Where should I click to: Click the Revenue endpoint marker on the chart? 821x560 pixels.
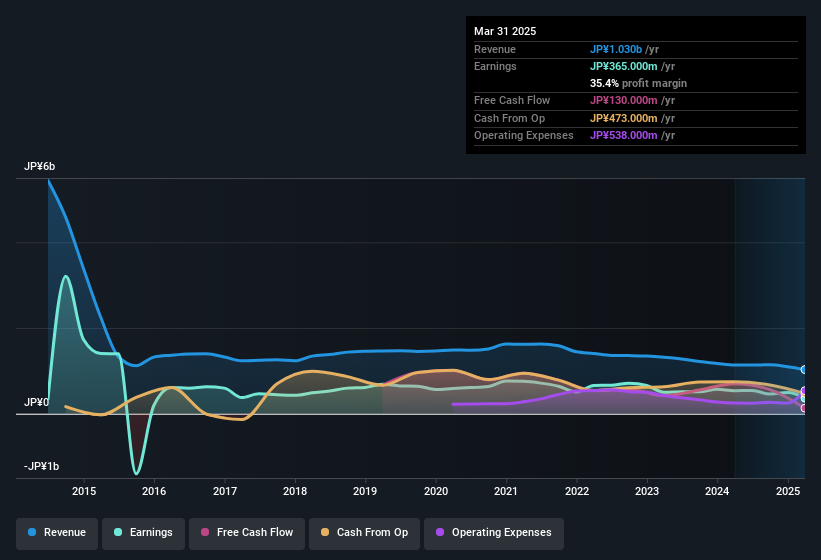[804, 369]
